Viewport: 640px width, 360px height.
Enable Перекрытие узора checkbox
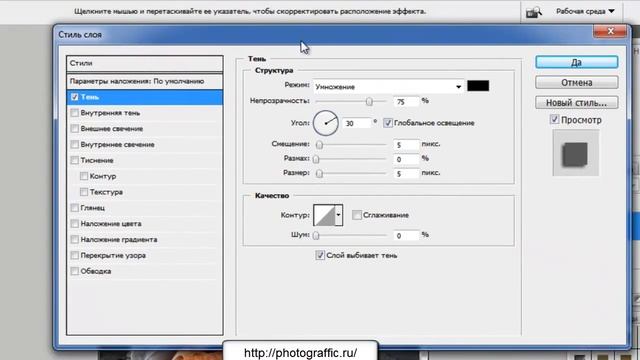pos(74,255)
